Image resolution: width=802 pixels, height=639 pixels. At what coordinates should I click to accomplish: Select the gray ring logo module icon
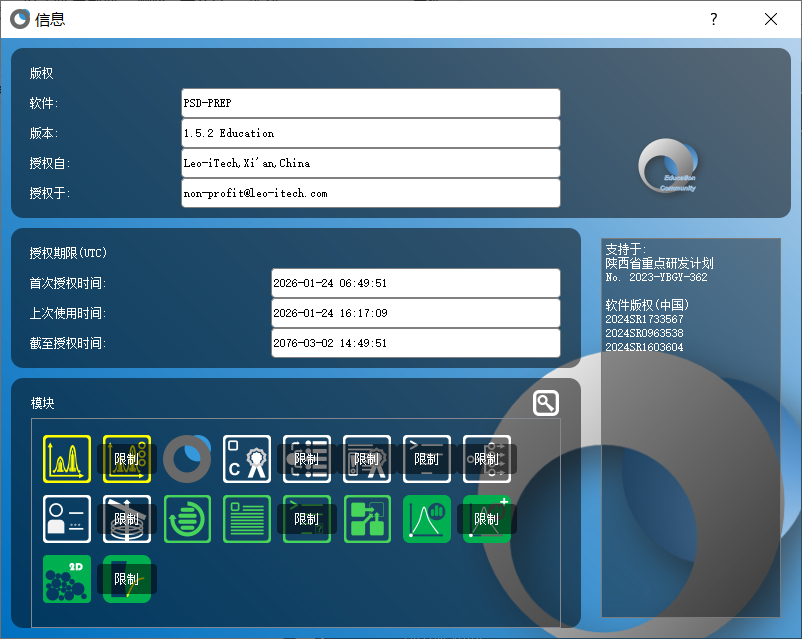point(187,459)
